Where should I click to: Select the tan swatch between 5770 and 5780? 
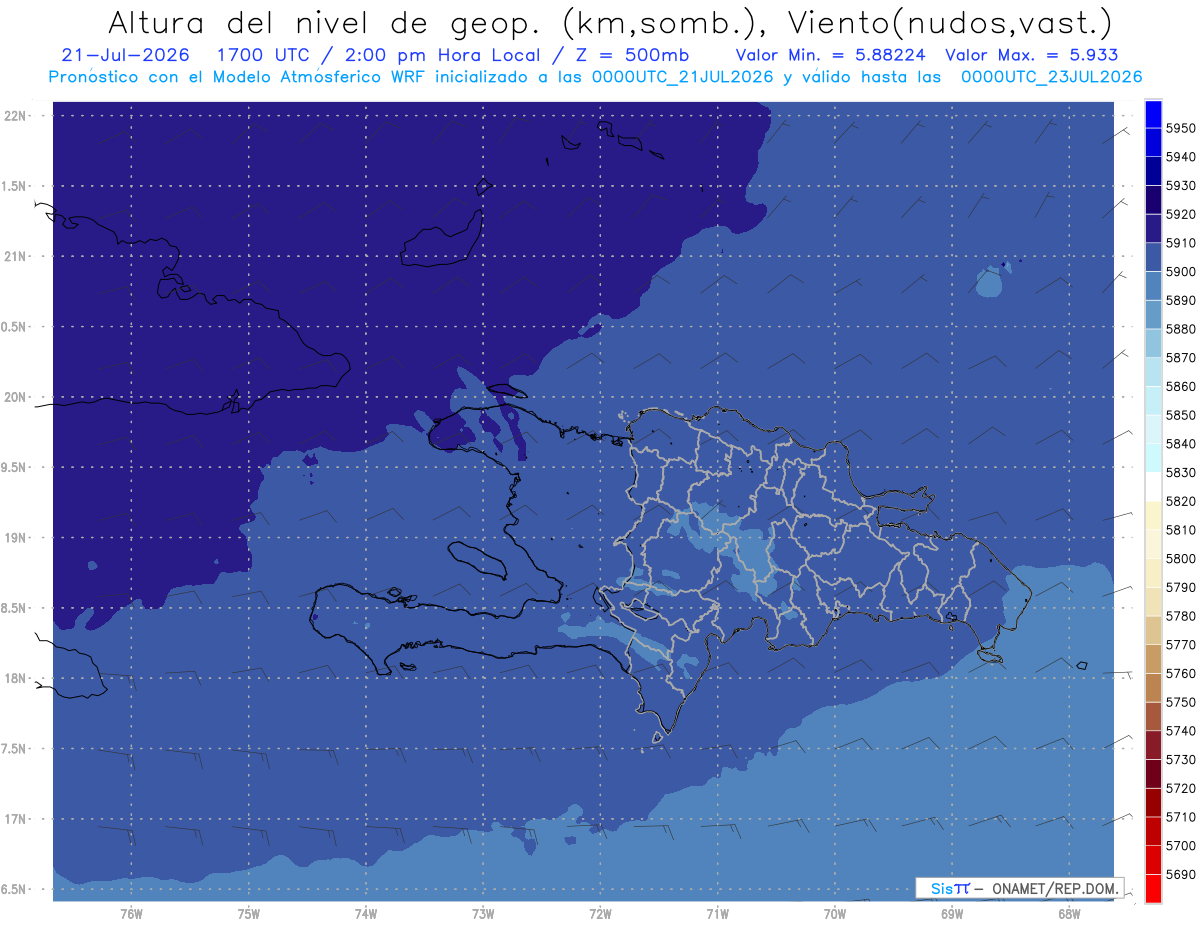(x=1153, y=631)
